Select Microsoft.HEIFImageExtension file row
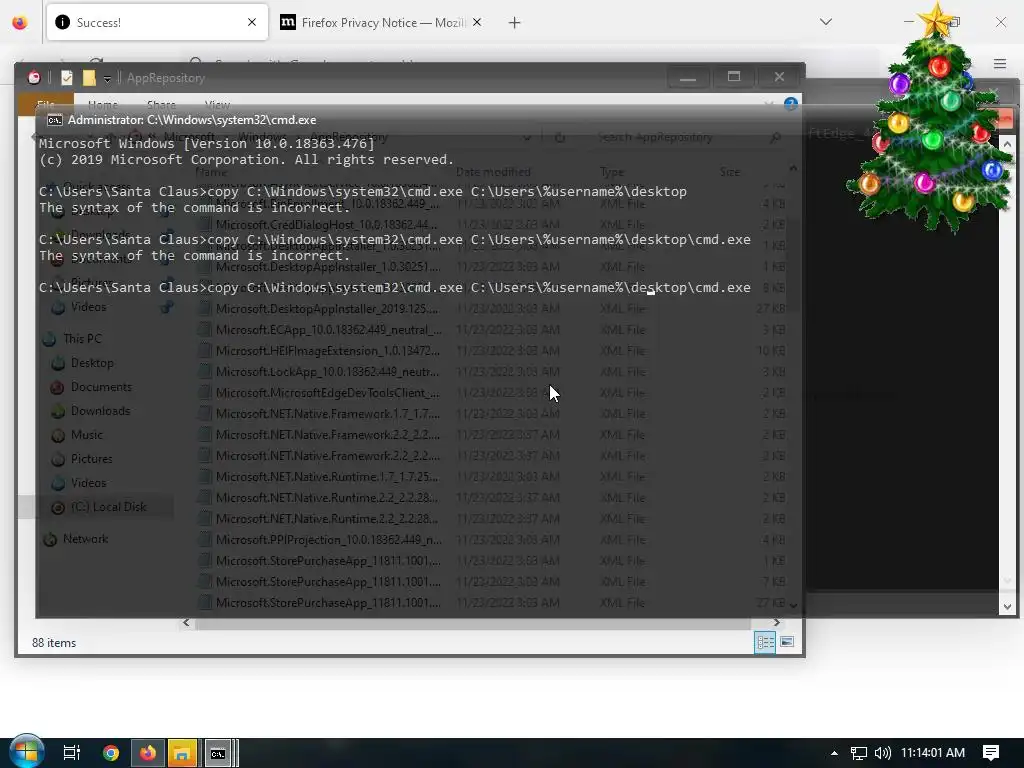Screen dimensions: 1024x768 (x=491, y=351)
